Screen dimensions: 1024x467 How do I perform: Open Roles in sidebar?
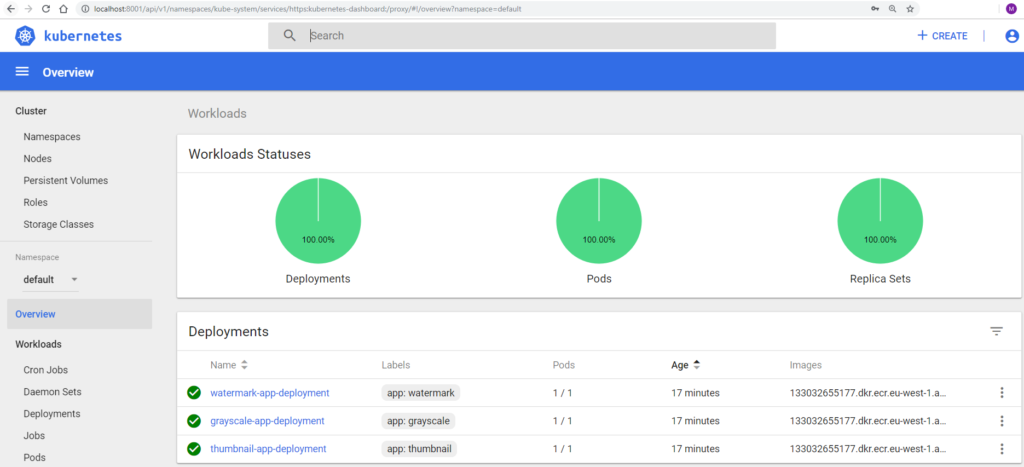tap(35, 202)
